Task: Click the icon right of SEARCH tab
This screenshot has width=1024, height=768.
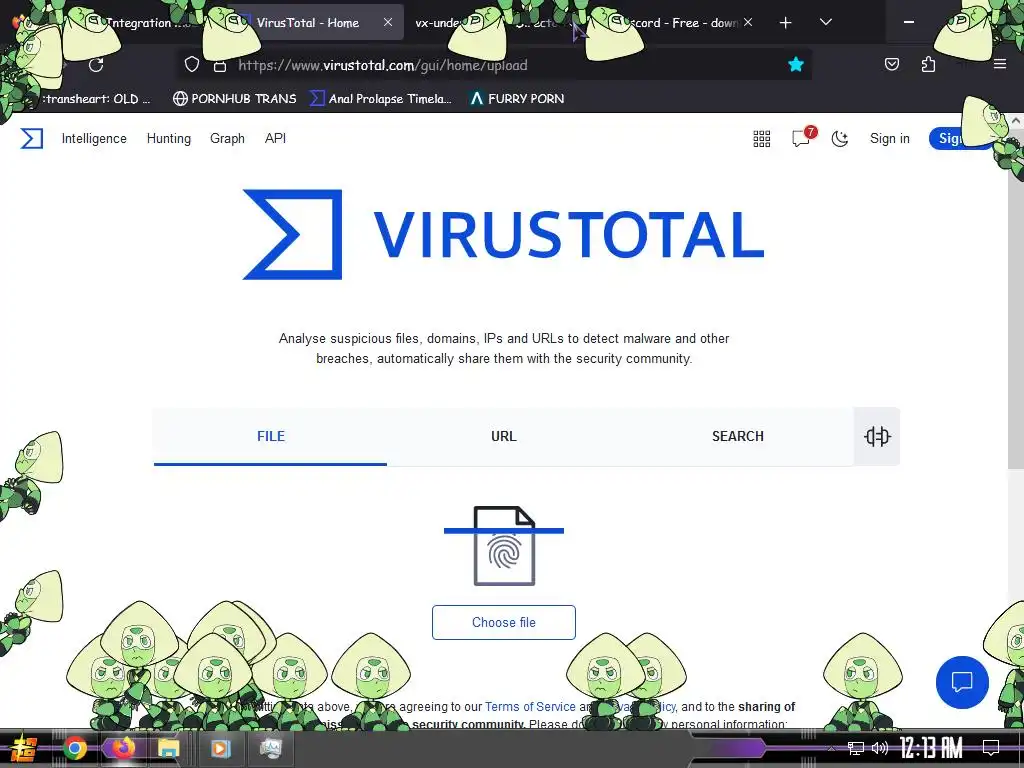Action: coord(877,436)
